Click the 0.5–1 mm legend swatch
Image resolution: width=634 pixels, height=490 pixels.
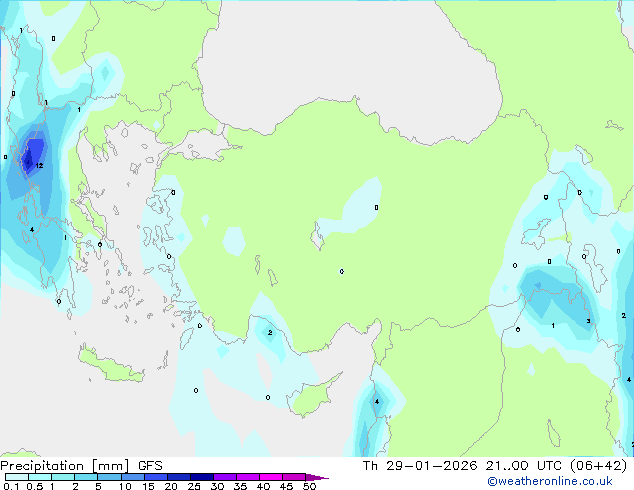40,477
